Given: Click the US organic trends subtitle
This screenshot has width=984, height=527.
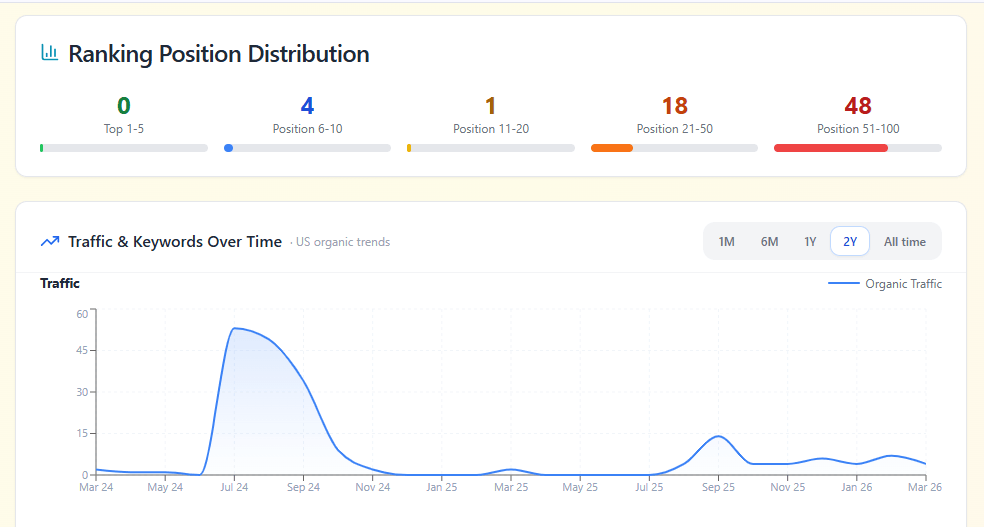Looking at the screenshot, I should click(343, 242).
